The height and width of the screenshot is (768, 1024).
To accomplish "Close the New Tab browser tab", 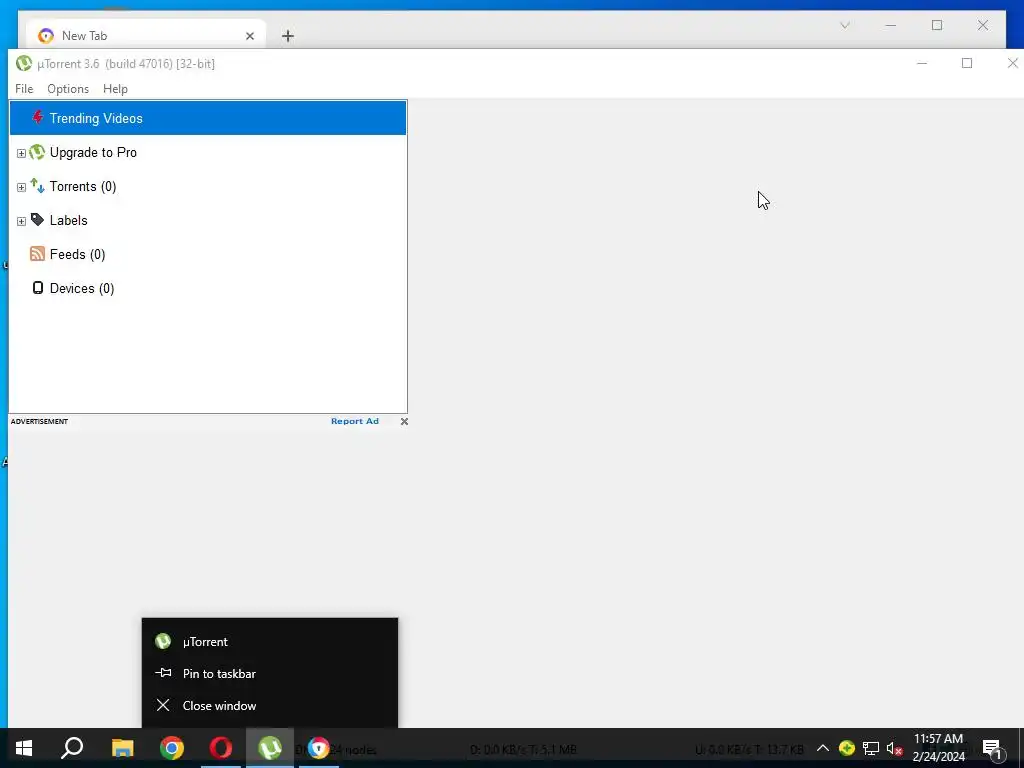I will [x=249, y=36].
